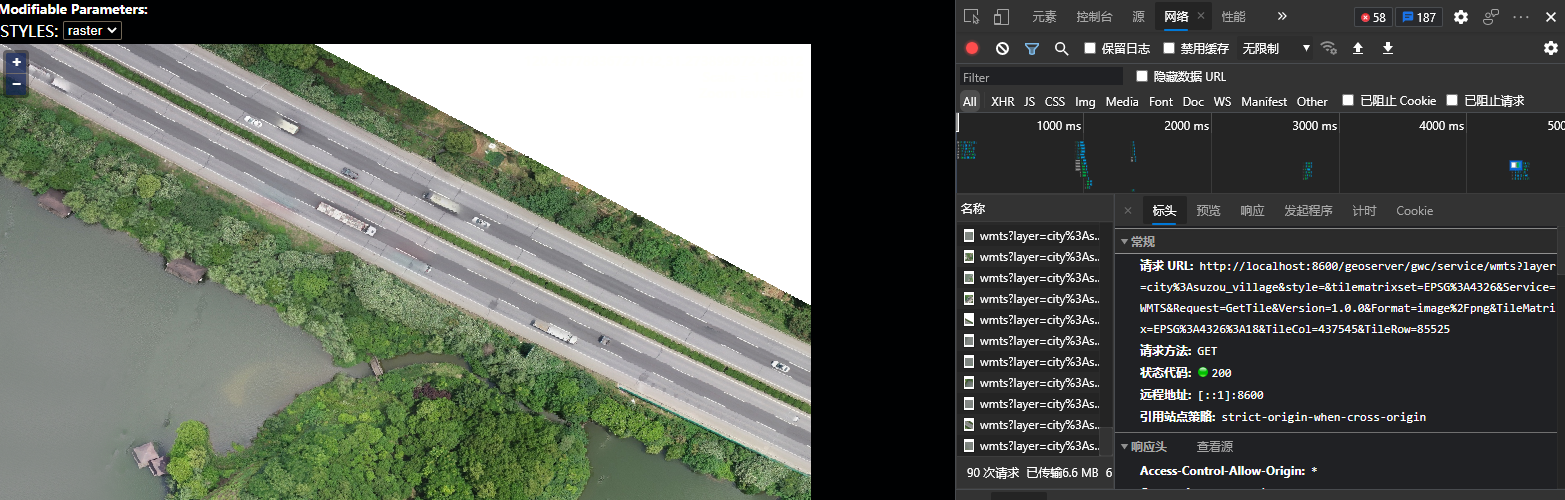Filter requests by WS
The image size is (1565, 500).
tap(1222, 101)
